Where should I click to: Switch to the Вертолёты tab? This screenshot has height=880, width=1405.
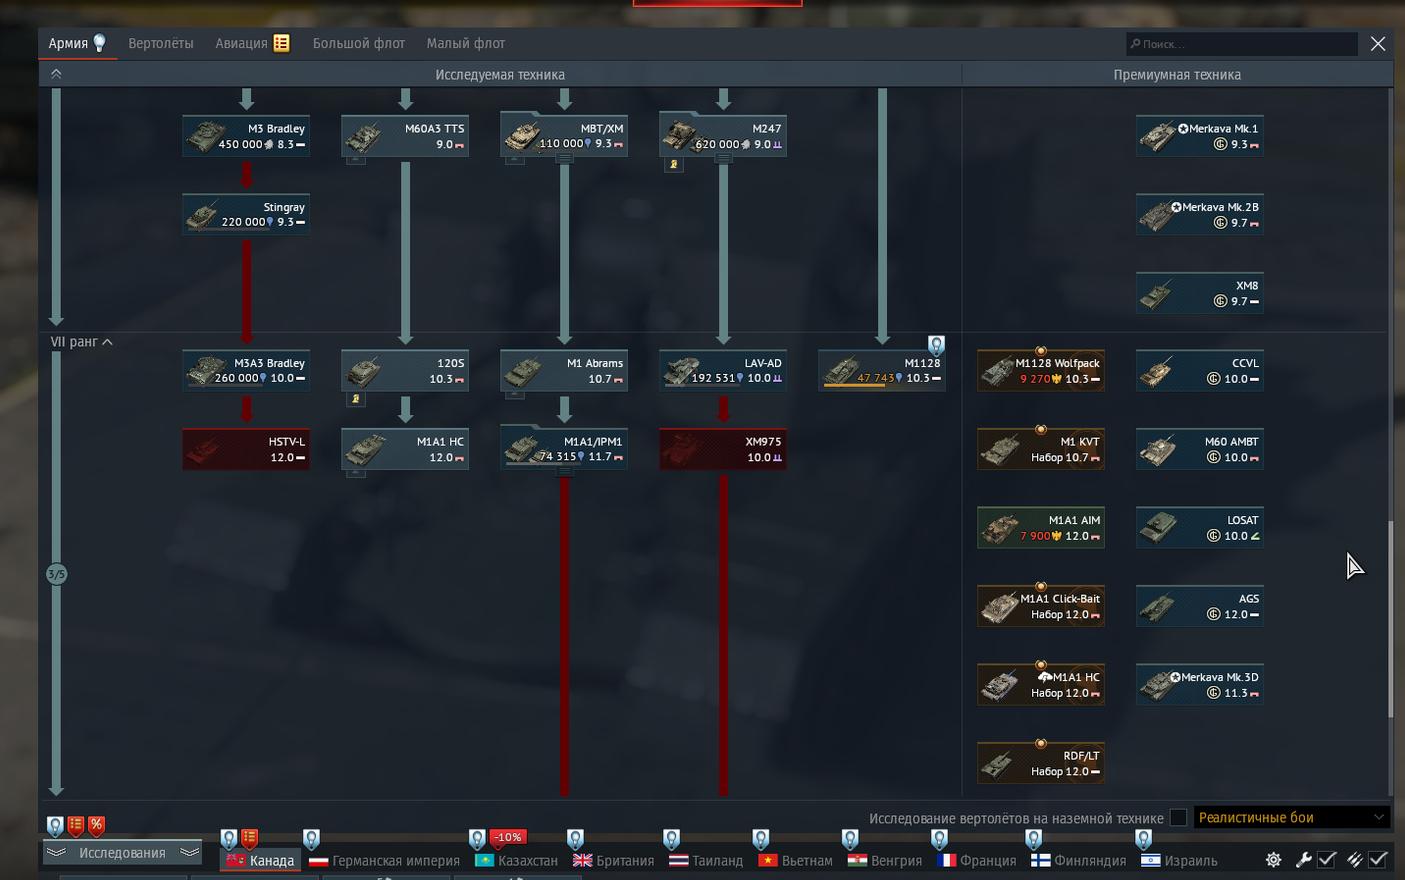click(x=160, y=44)
